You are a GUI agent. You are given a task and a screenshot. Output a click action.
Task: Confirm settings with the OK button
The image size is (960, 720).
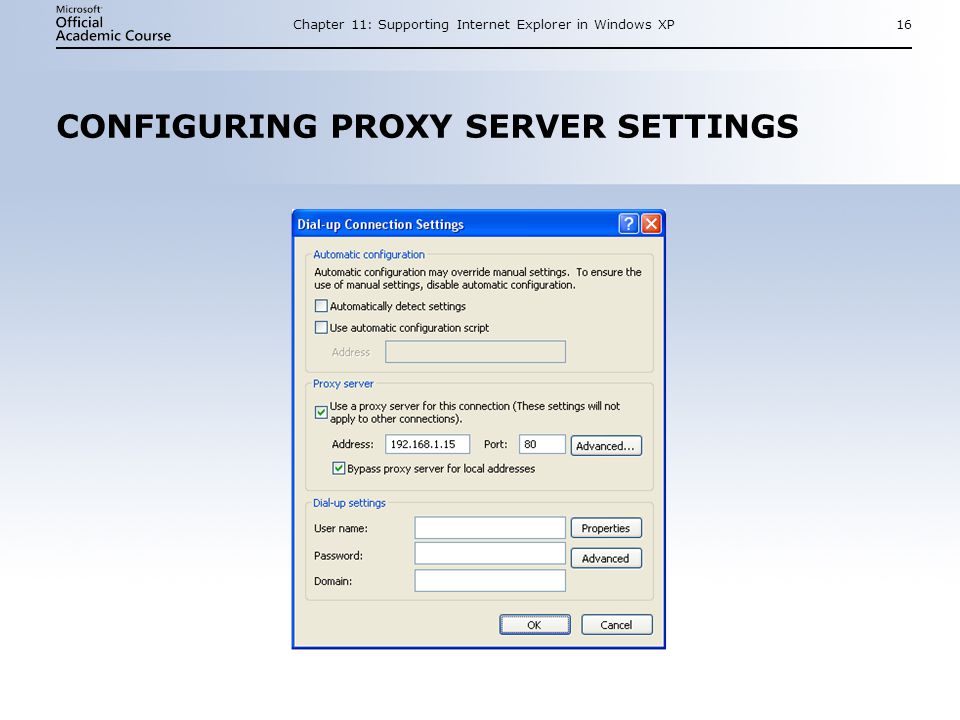534,624
